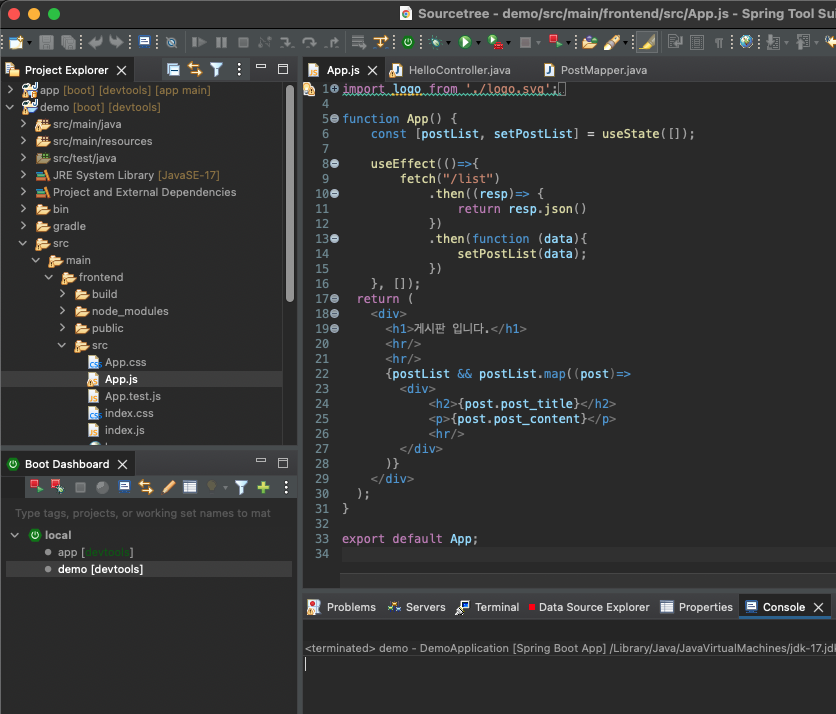Screen dimensions: 836x714
Task: Click the pencil icon in Boot Dashboard
Action: [x=168, y=487]
